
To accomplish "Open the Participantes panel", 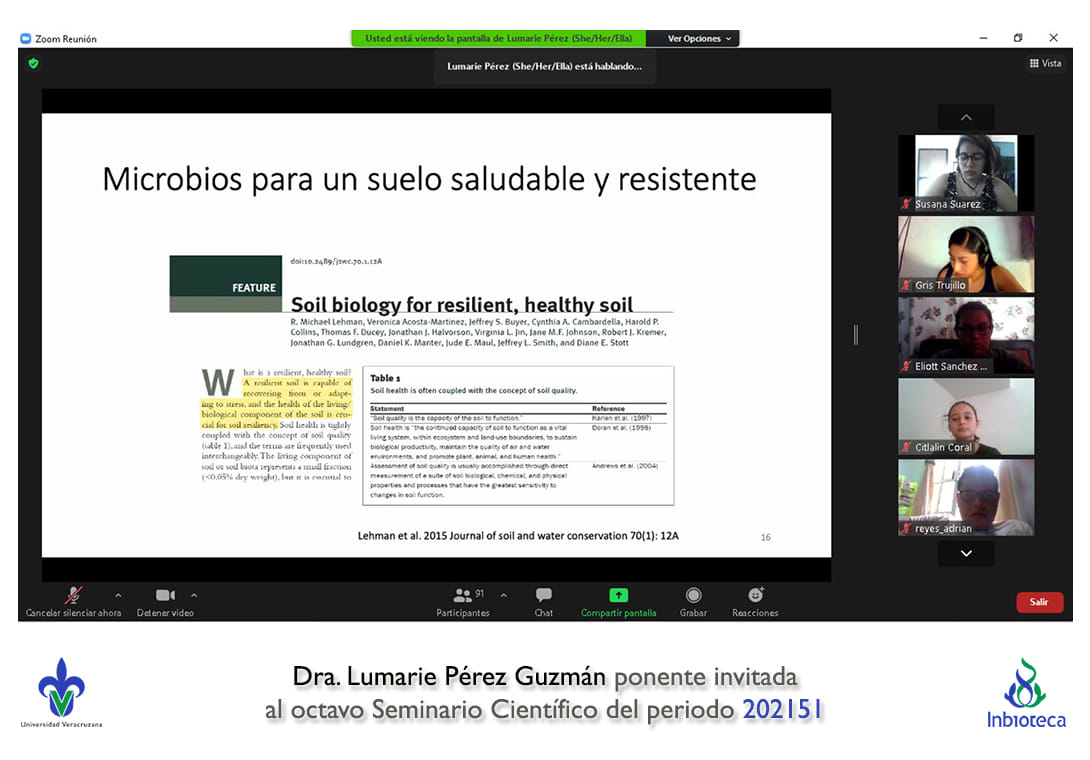I will 463,596.
